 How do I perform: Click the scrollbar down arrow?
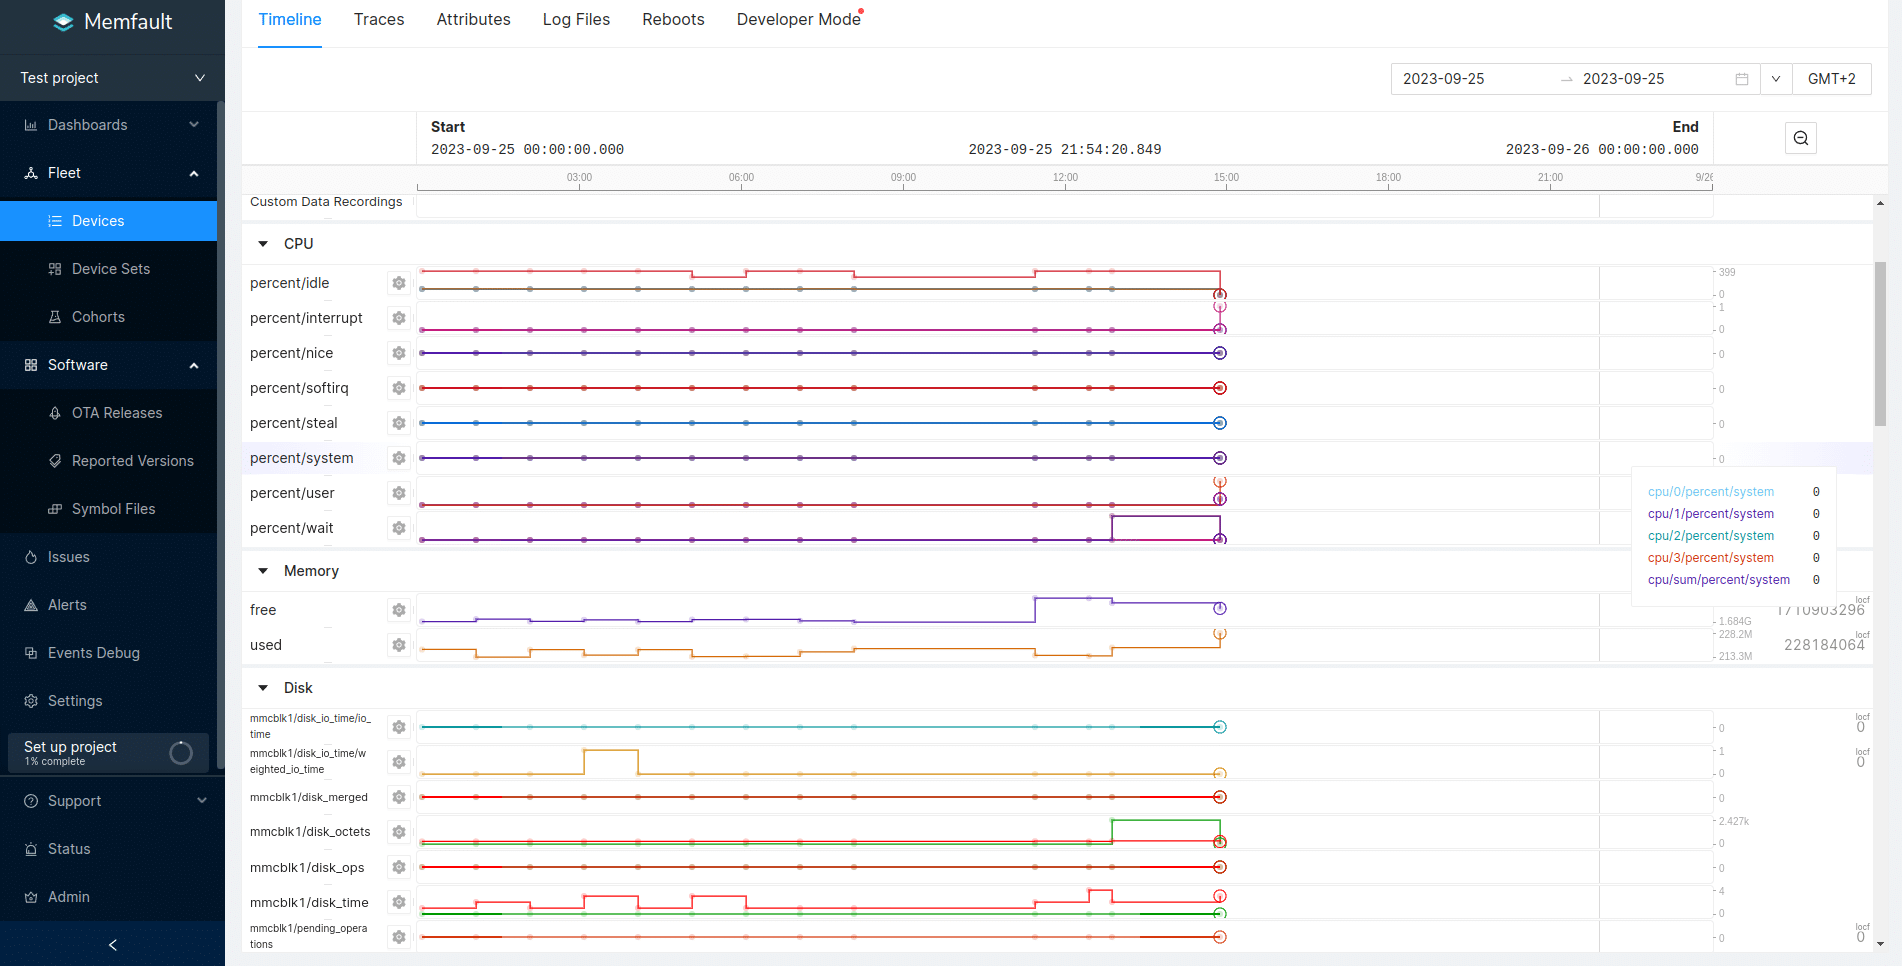(x=1880, y=944)
